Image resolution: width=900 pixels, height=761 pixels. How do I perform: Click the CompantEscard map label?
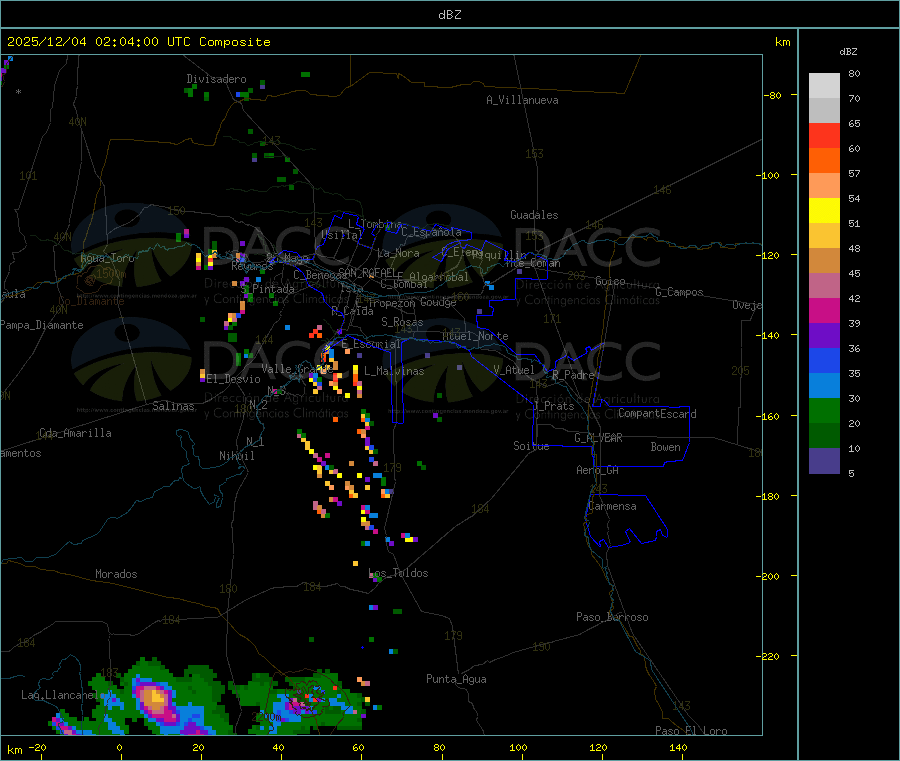[658, 414]
